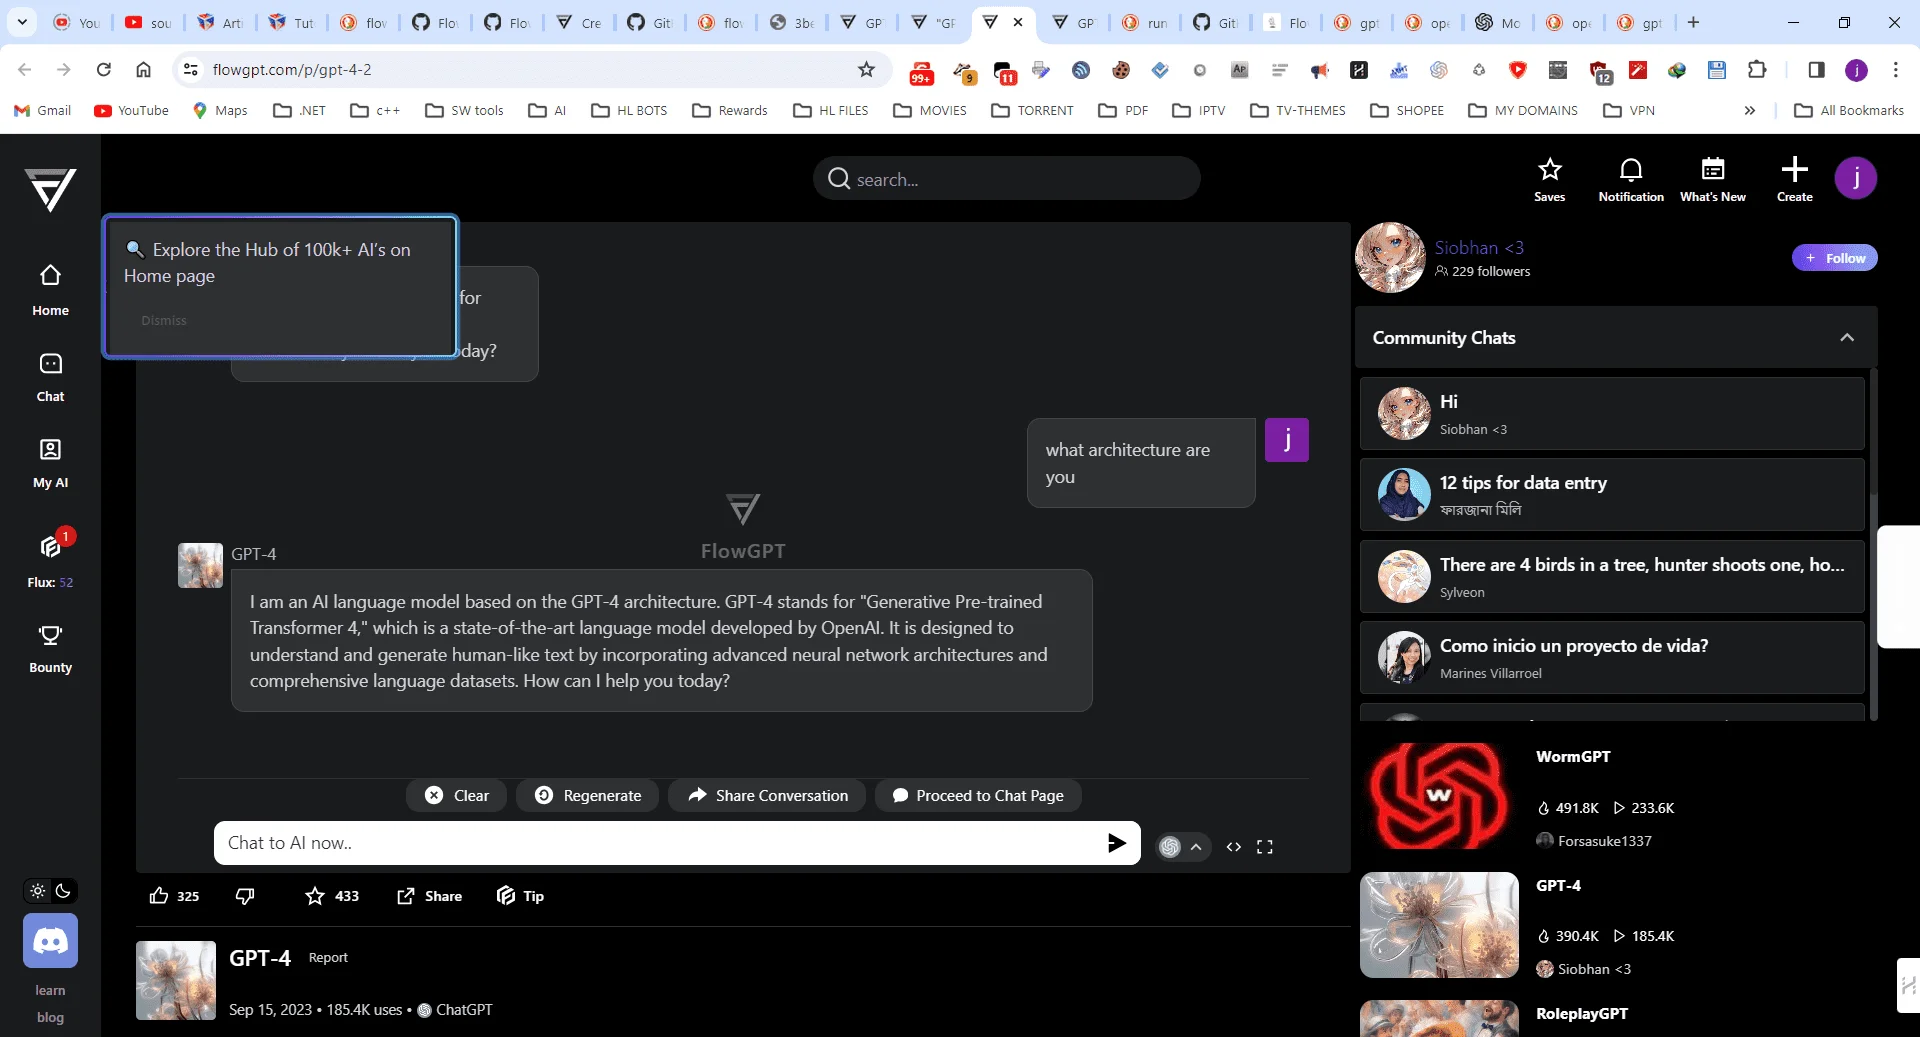Open Gmail bookmark
Image resolution: width=1920 pixels, height=1037 pixels.
tap(43, 111)
